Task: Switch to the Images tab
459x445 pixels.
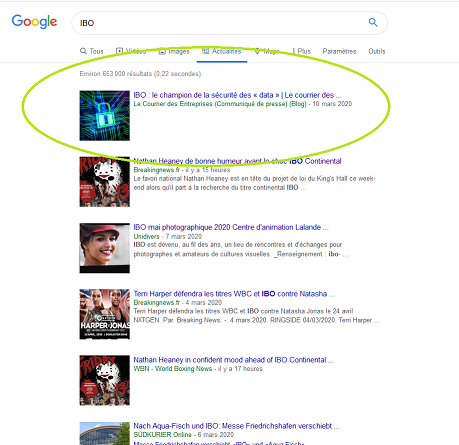Action: [x=174, y=51]
